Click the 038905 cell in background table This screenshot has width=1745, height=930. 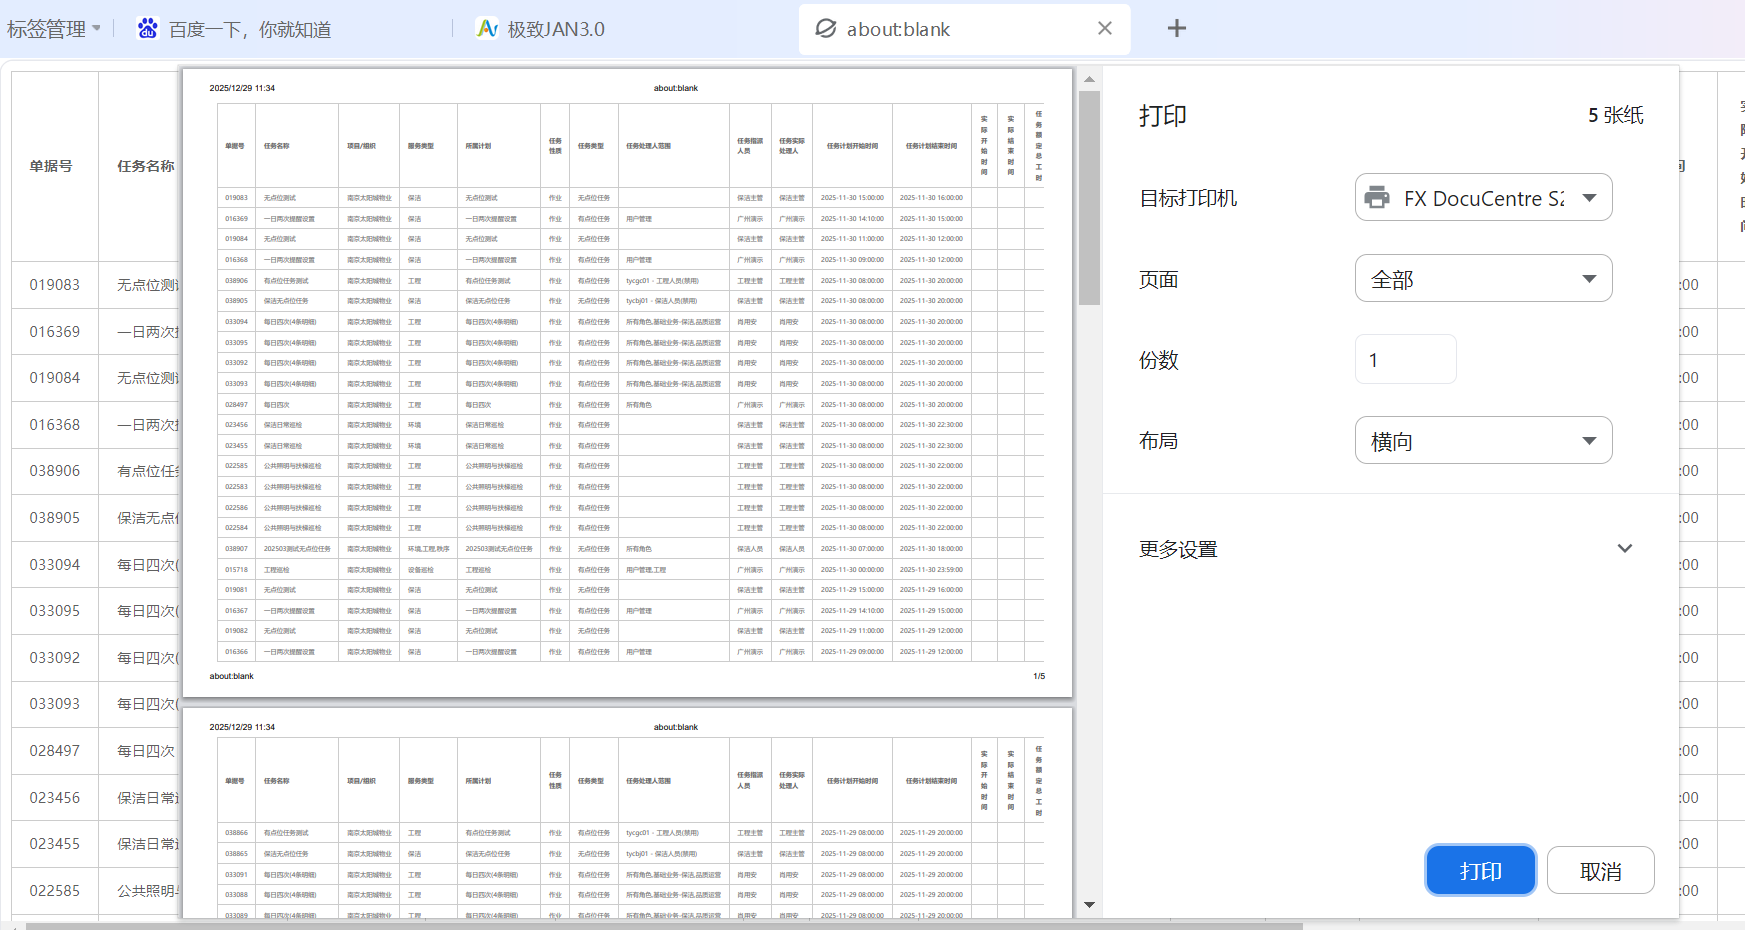pyautogui.click(x=55, y=518)
